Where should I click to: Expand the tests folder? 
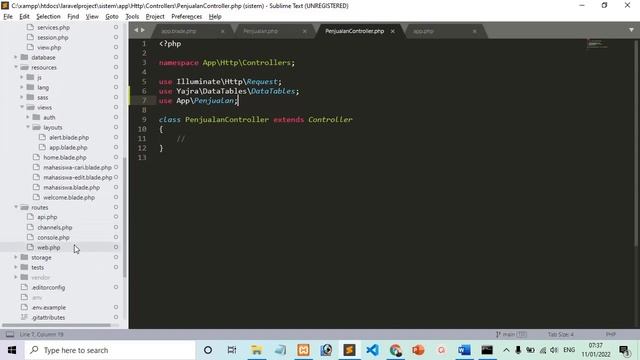(16, 267)
